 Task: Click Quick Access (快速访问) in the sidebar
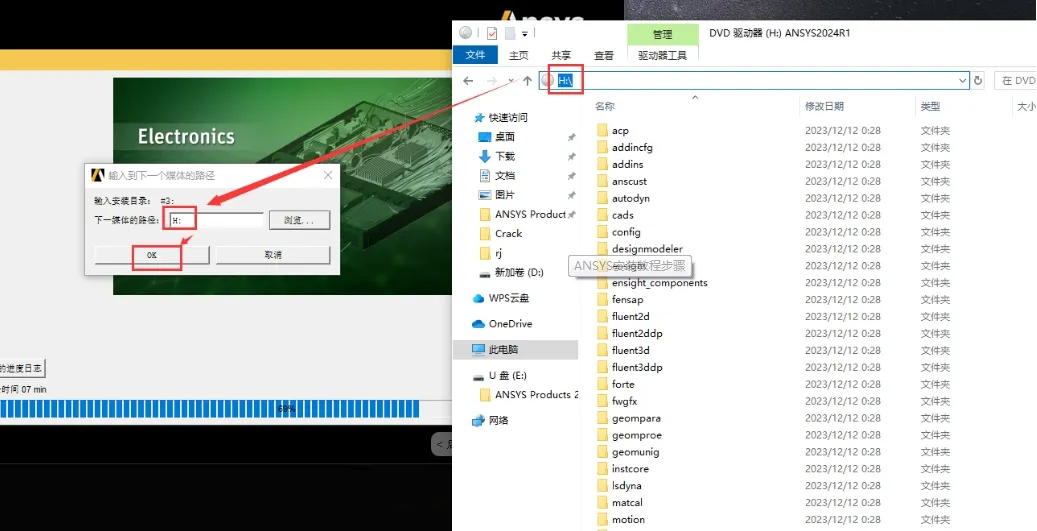pyautogui.click(x=507, y=118)
